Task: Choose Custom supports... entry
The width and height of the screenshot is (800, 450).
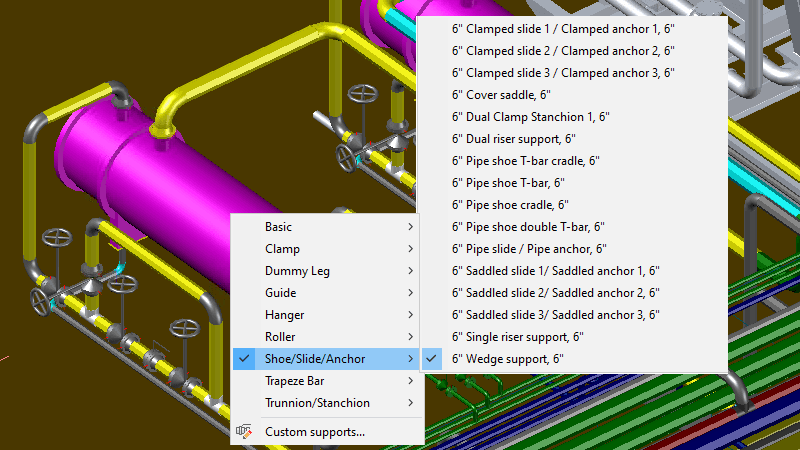Action: (x=314, y=432)
